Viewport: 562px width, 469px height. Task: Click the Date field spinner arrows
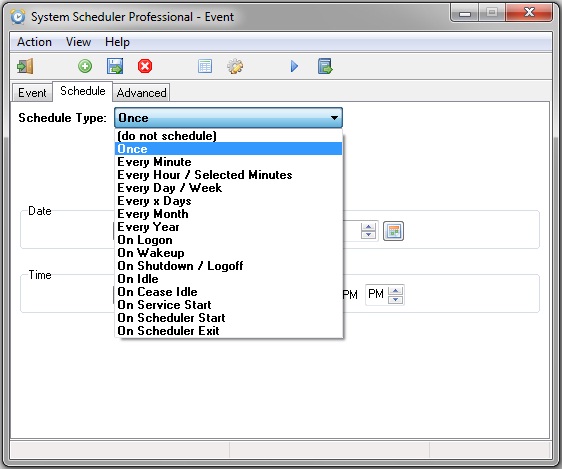(x=368, y=231)
